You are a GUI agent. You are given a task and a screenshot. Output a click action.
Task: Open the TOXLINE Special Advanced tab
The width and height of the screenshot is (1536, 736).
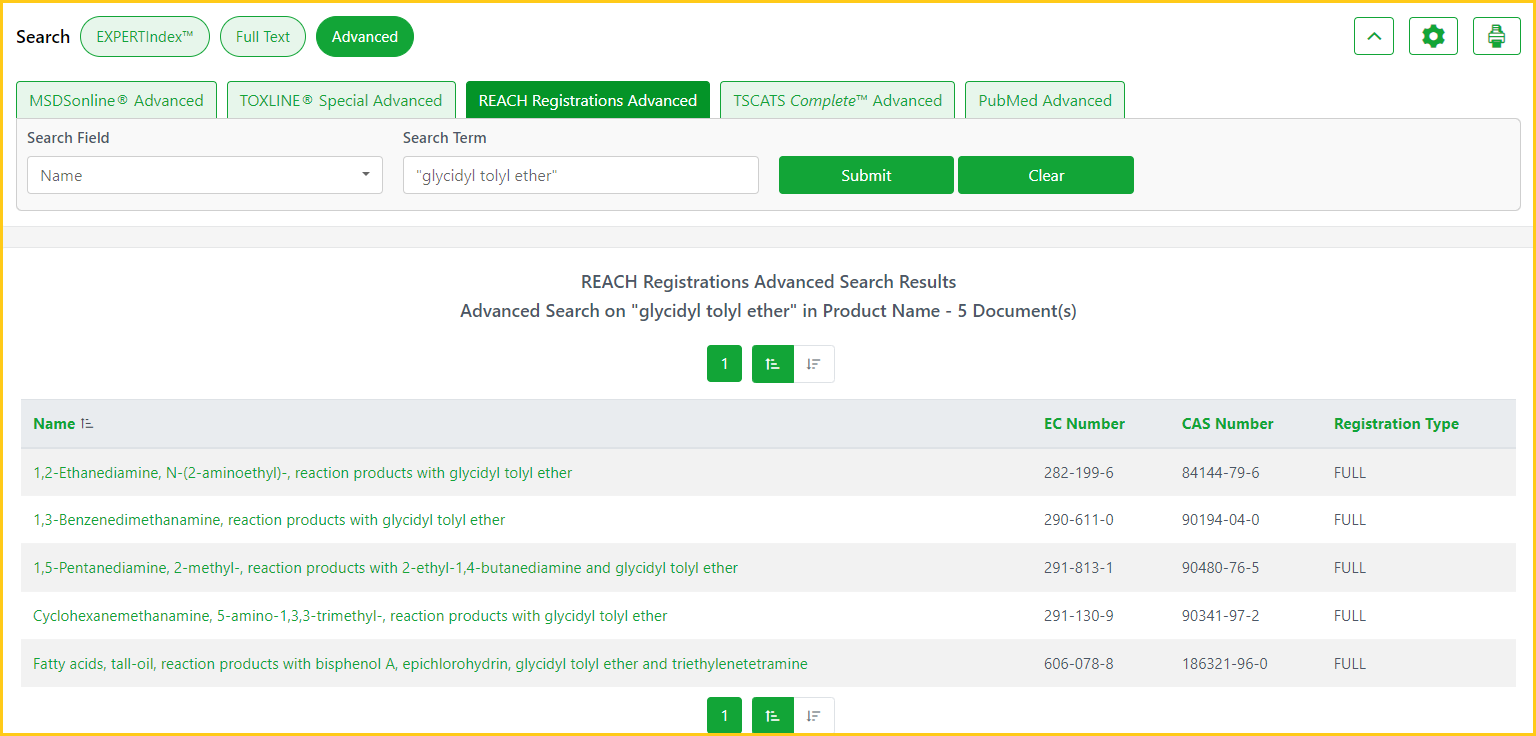pos(340,100)
